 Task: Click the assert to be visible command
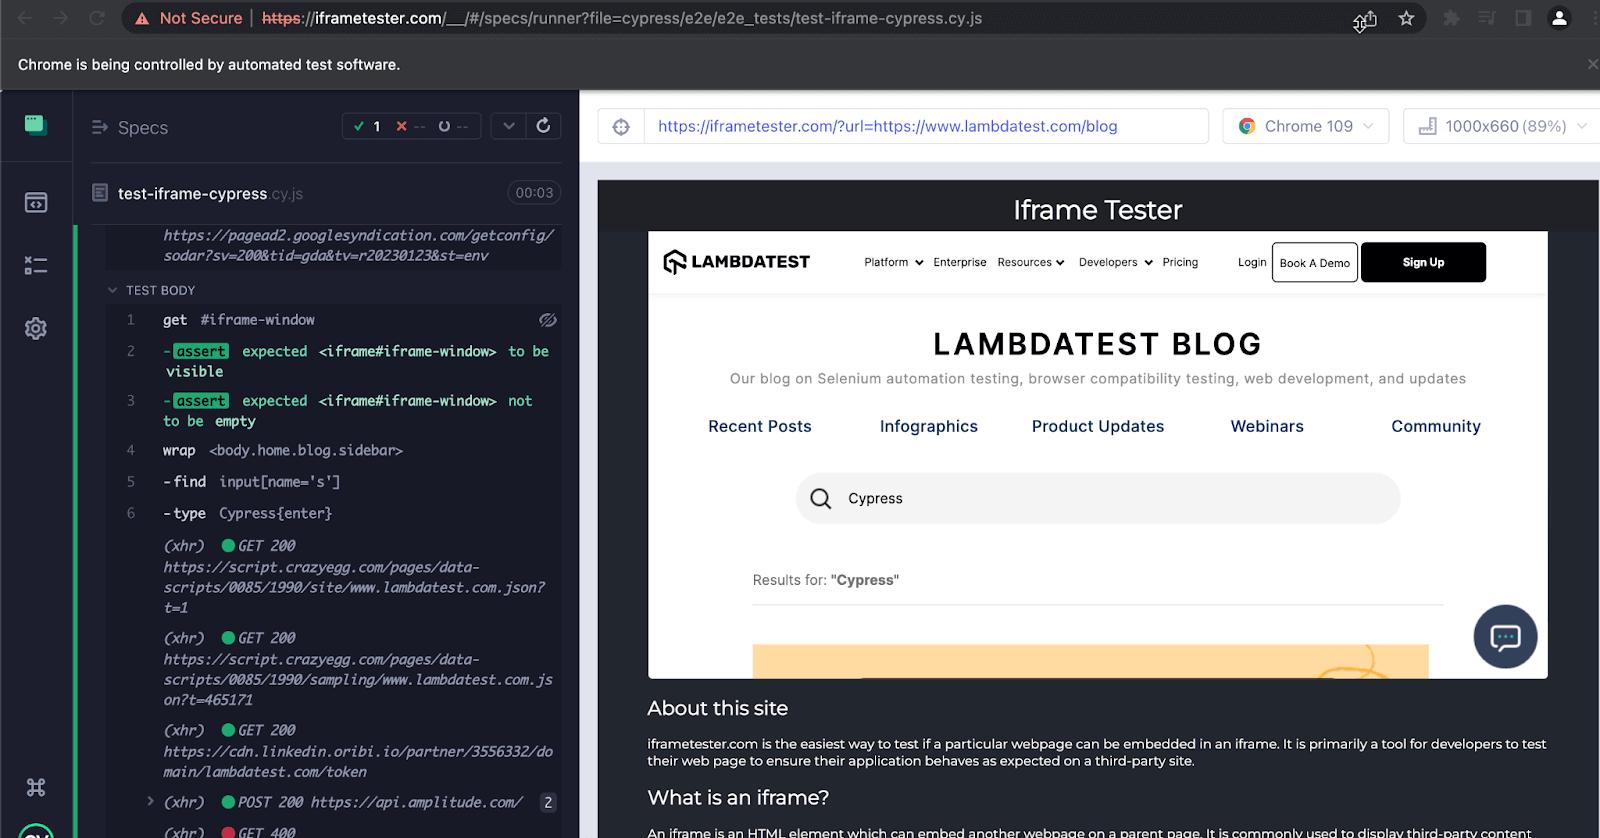point(333,361)
